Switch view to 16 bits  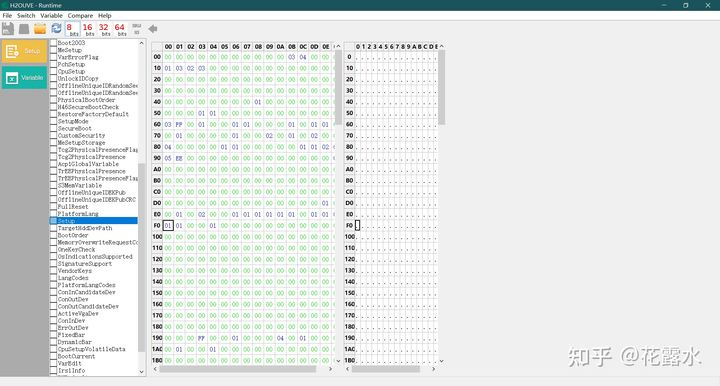[x=88, y=29]
